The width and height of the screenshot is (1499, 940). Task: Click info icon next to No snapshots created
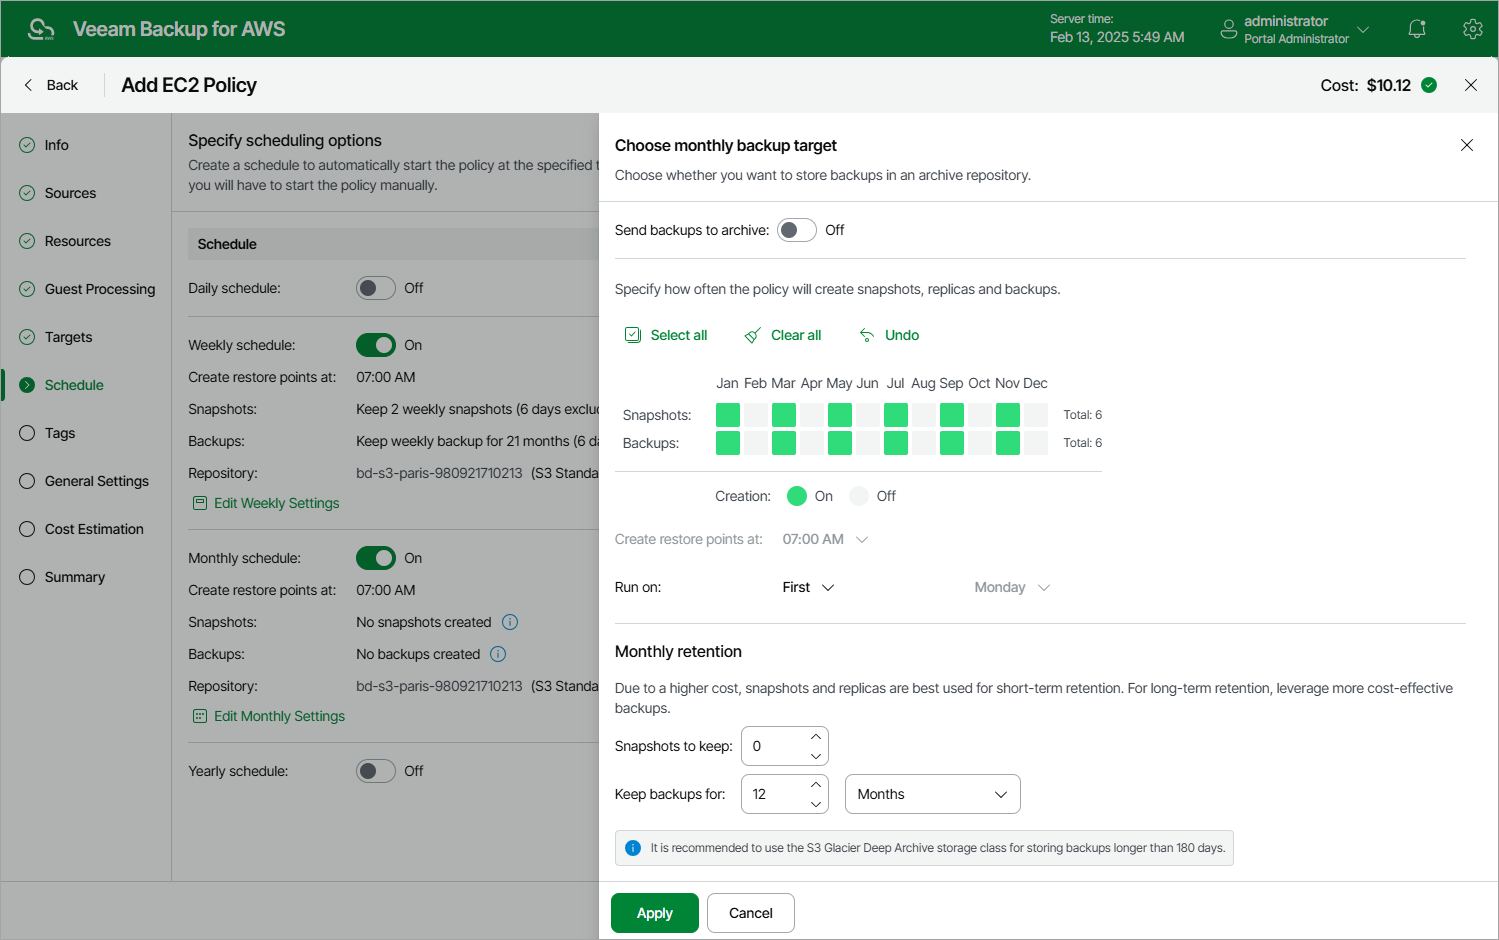[510, 622]
